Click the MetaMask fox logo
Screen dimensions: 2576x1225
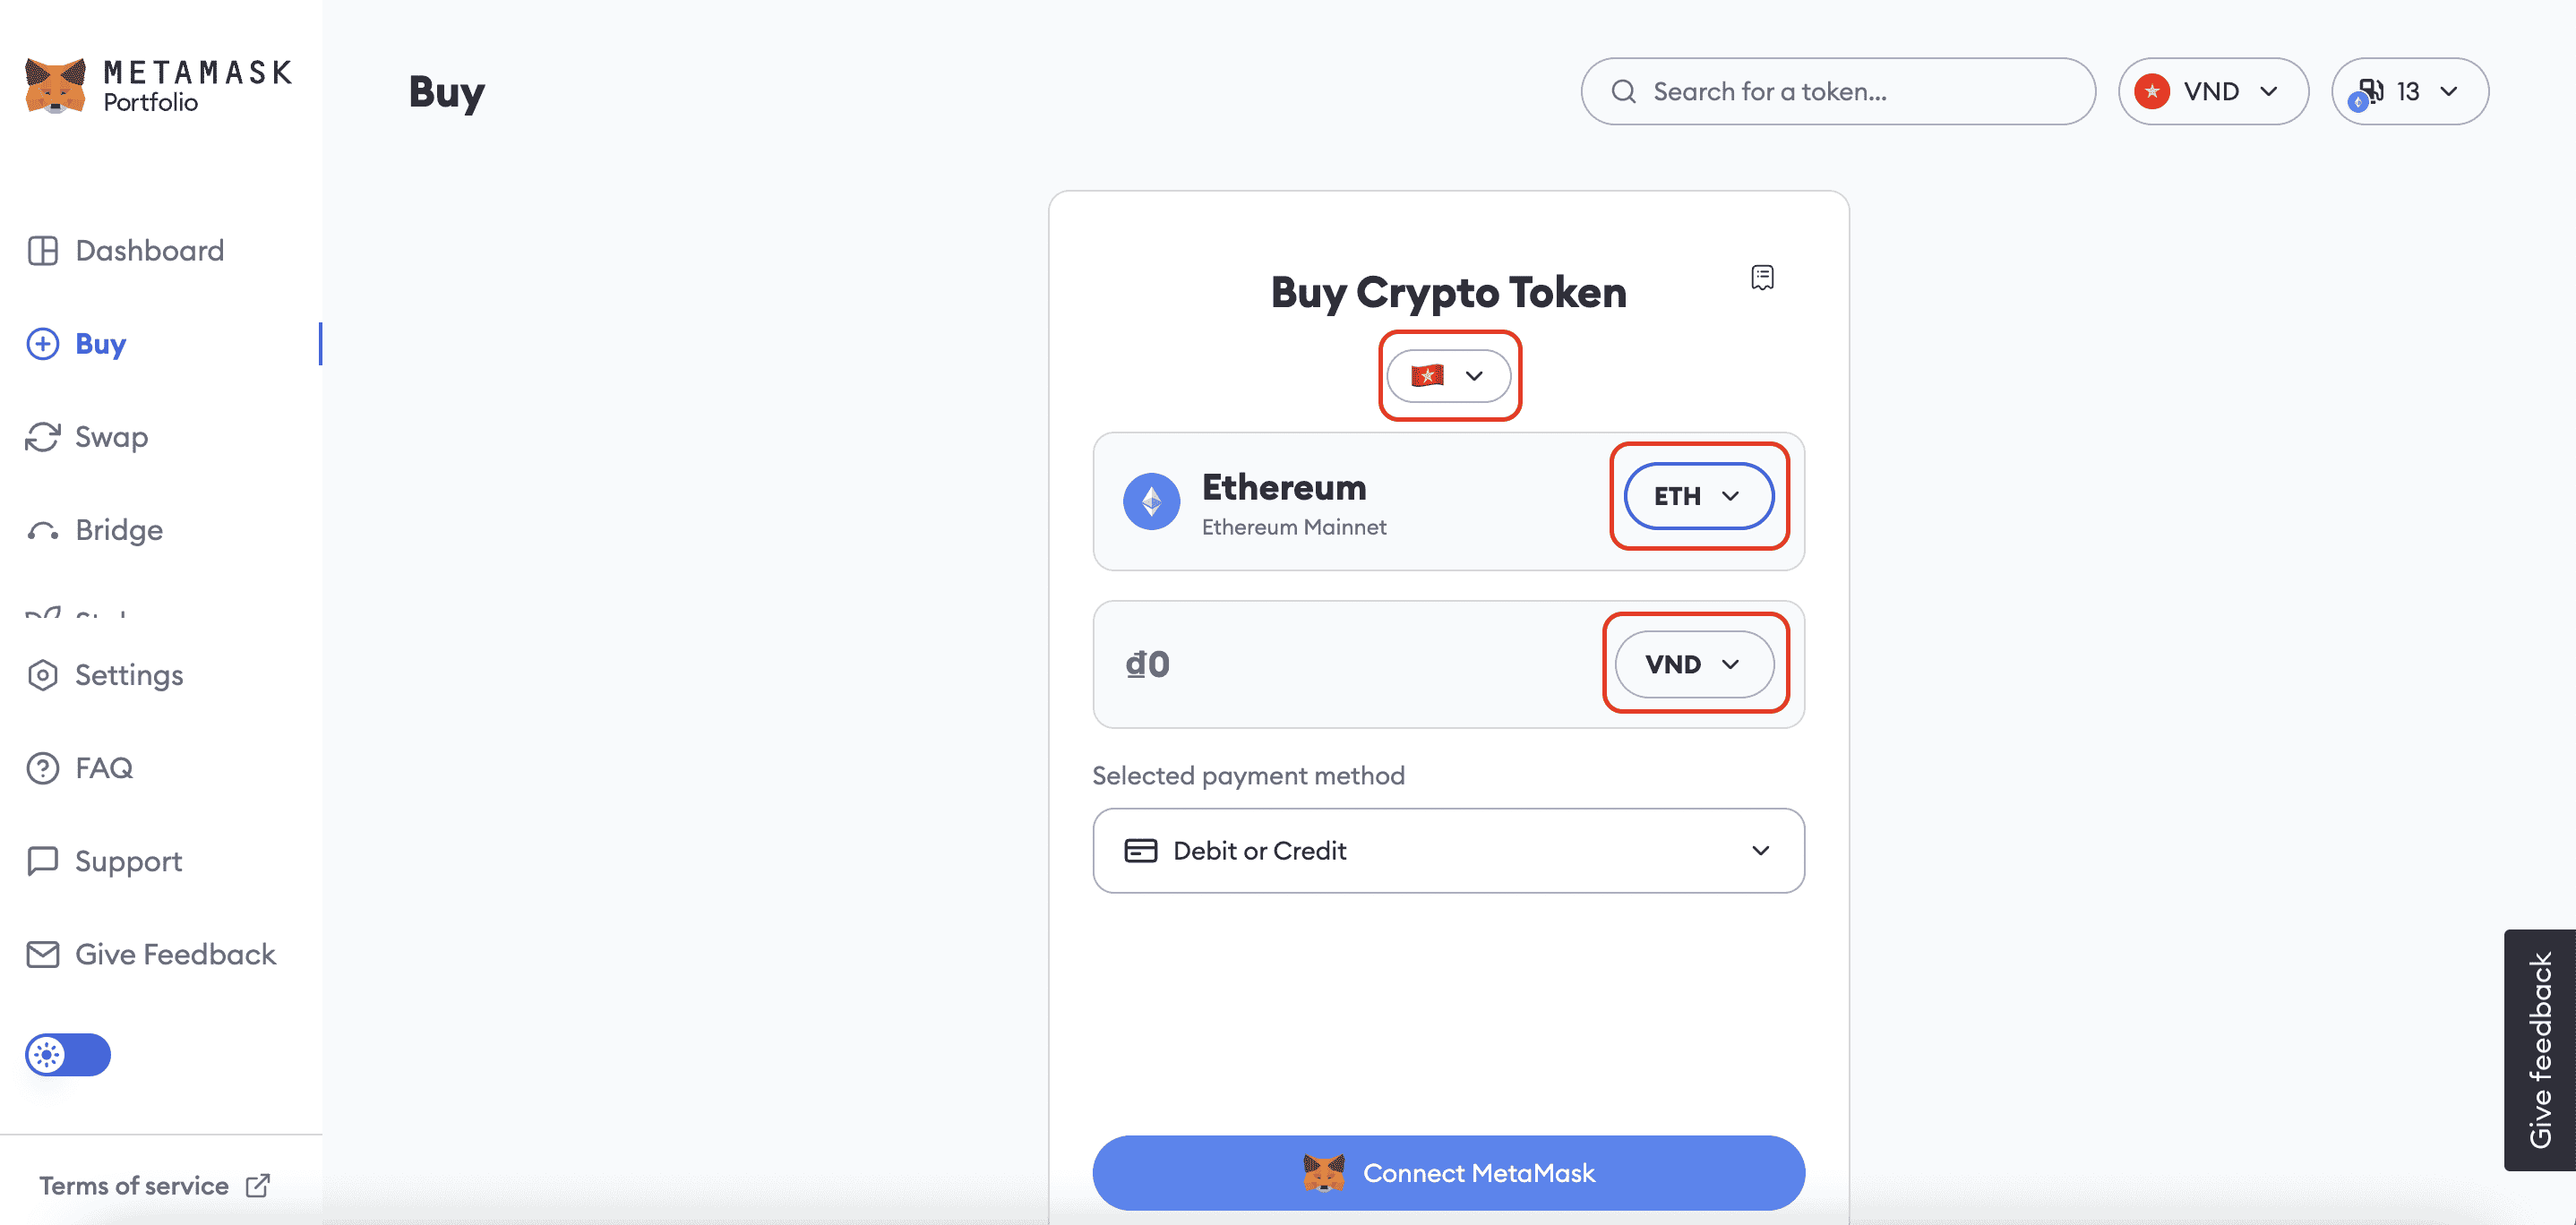pyautogui.click(x=55, y=86)
